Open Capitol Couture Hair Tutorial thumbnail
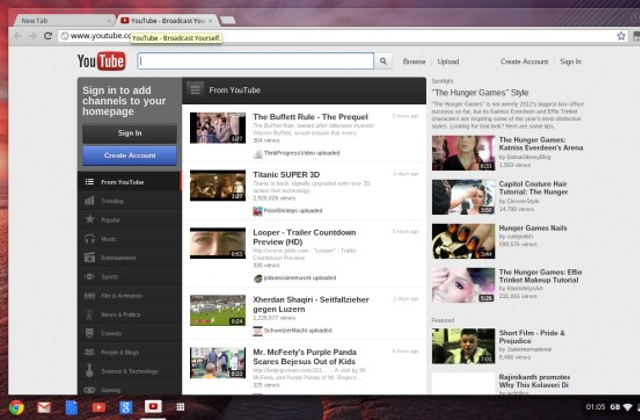Image resolution: width=640 pixels, height=420 pixels. click(x=463, y=197)
